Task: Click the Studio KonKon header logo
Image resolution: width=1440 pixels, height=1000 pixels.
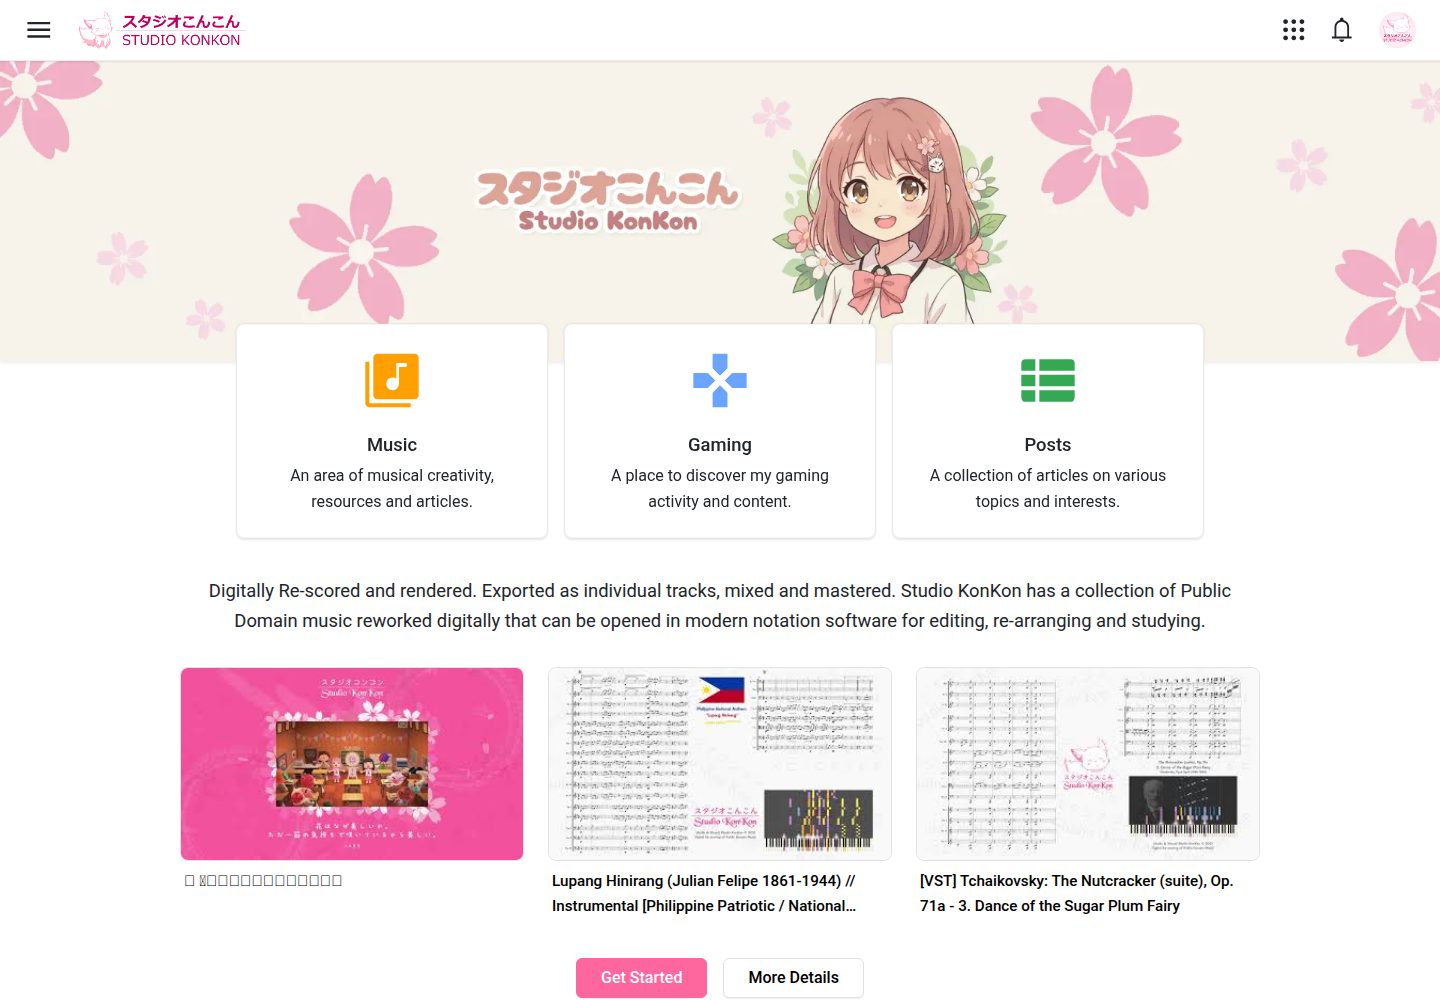Action: point(160,30)
